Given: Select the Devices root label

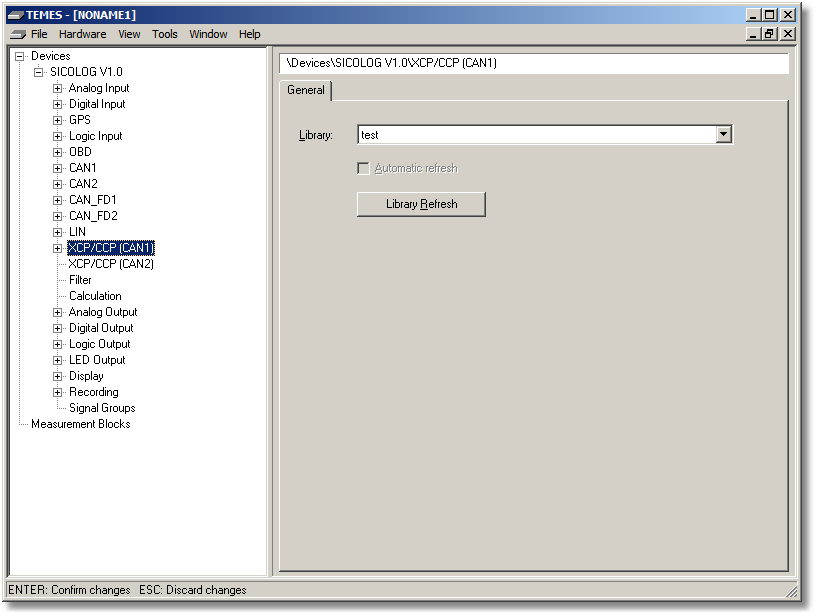Looking at the screenshot, I should 50,56.
